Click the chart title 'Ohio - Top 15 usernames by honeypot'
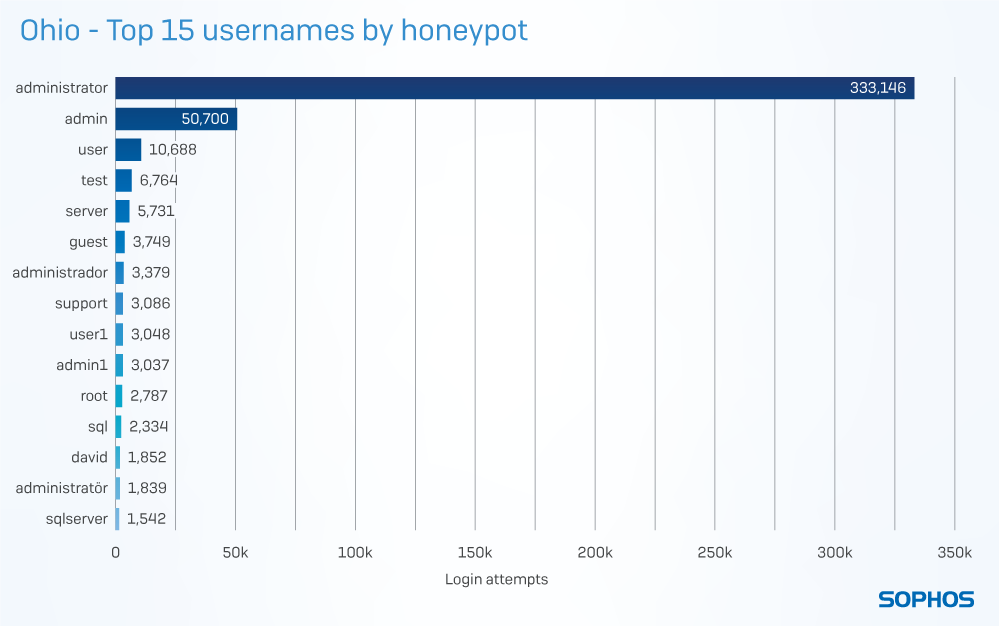The image size is (1000, 626). point(274,31)
